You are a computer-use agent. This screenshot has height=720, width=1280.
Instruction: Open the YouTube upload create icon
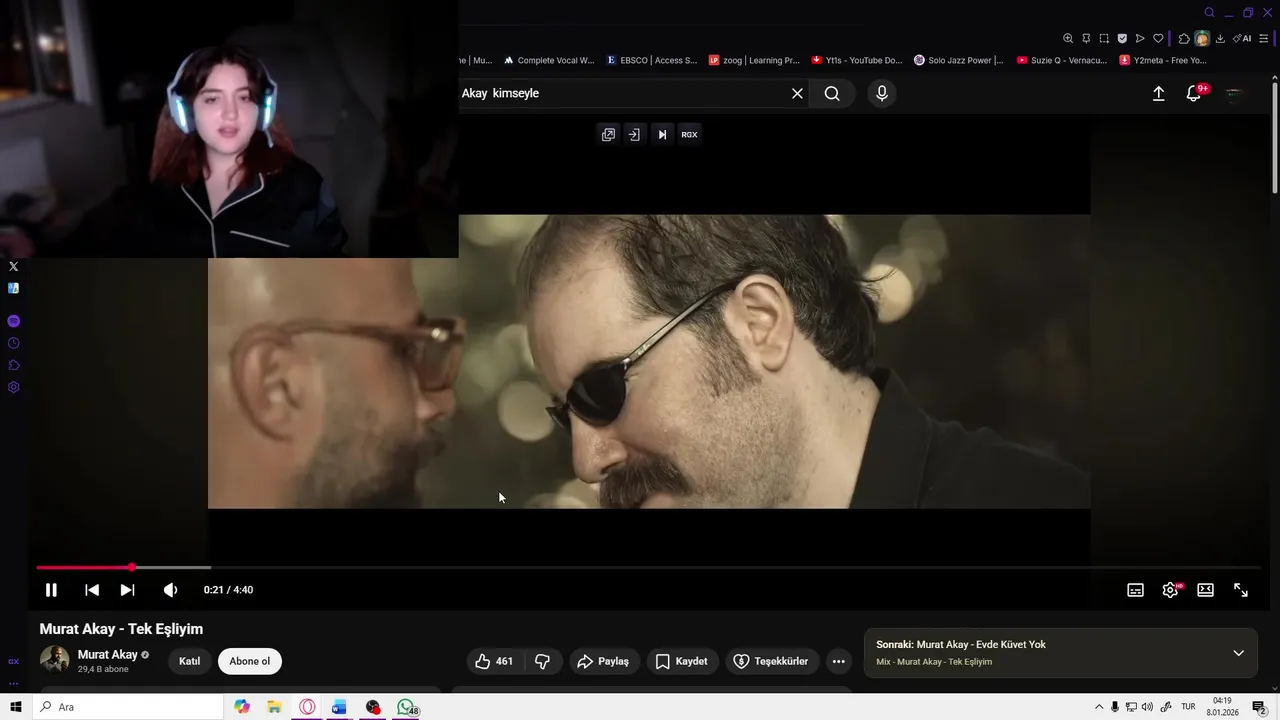(x=1158, y=93)
